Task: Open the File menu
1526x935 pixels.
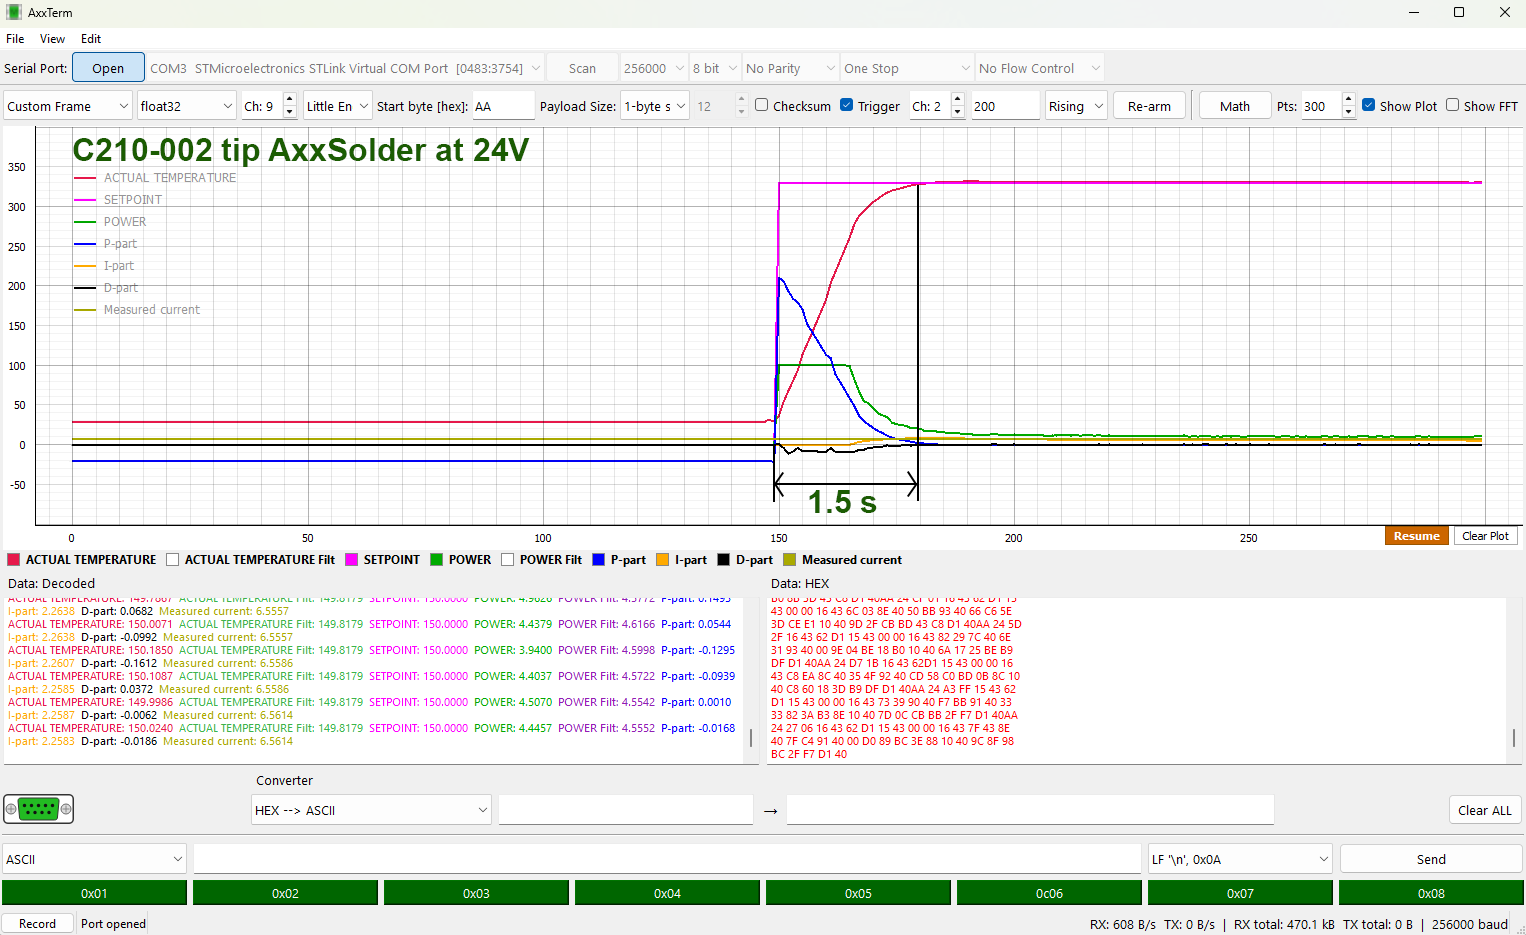Action: (15, 39)
